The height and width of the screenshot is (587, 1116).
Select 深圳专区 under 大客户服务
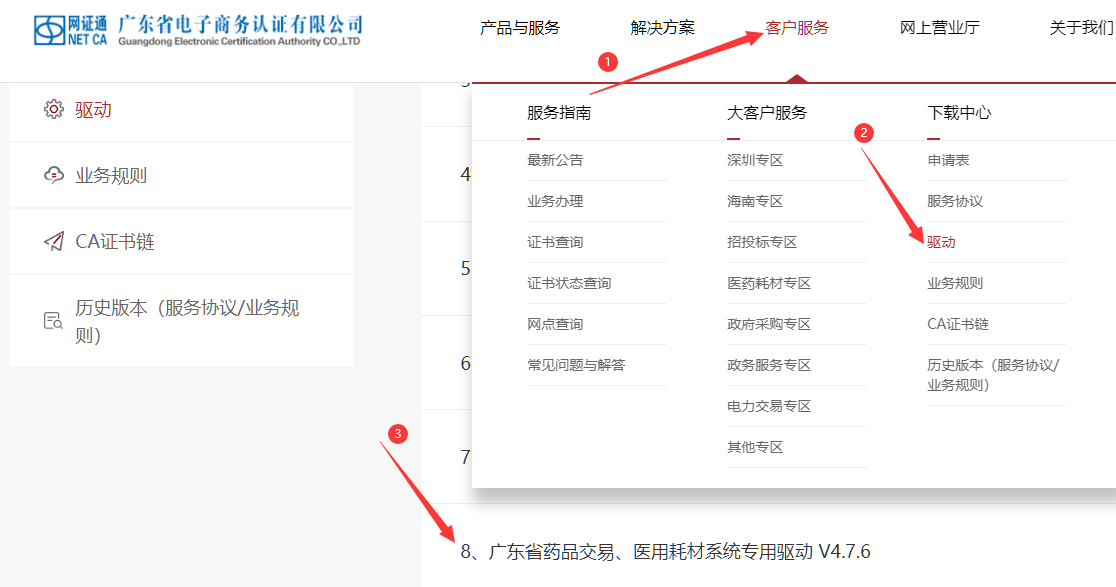pos(755,160)
